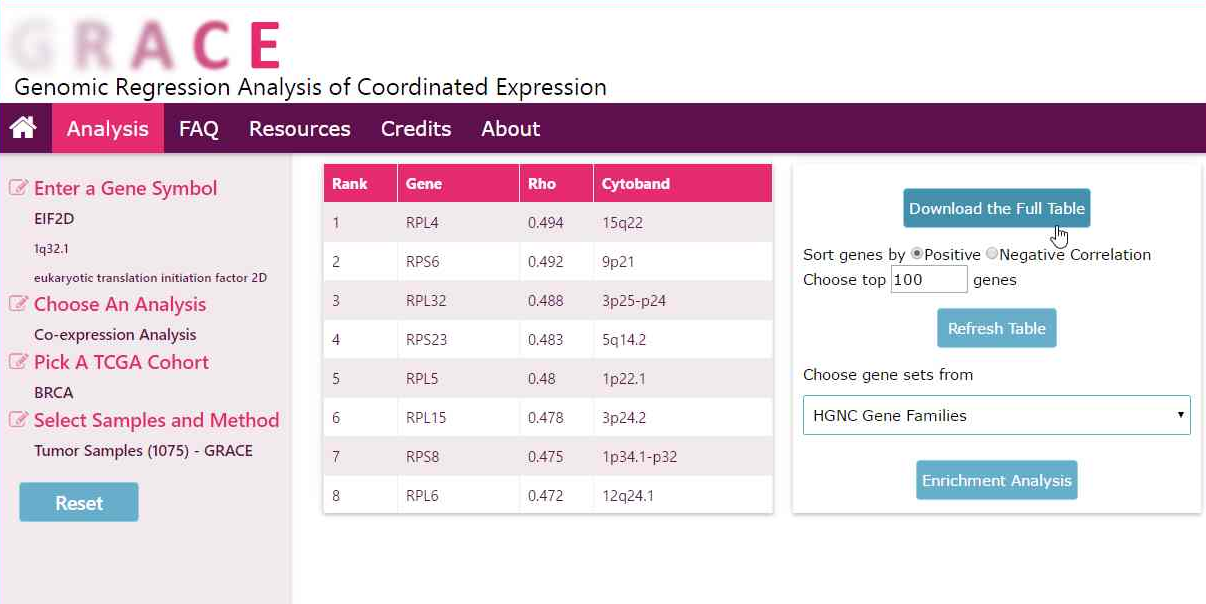Select the Negative Correlation radio button
The height and width of the screenshot is (604, 1206).
tap(991, 254)
